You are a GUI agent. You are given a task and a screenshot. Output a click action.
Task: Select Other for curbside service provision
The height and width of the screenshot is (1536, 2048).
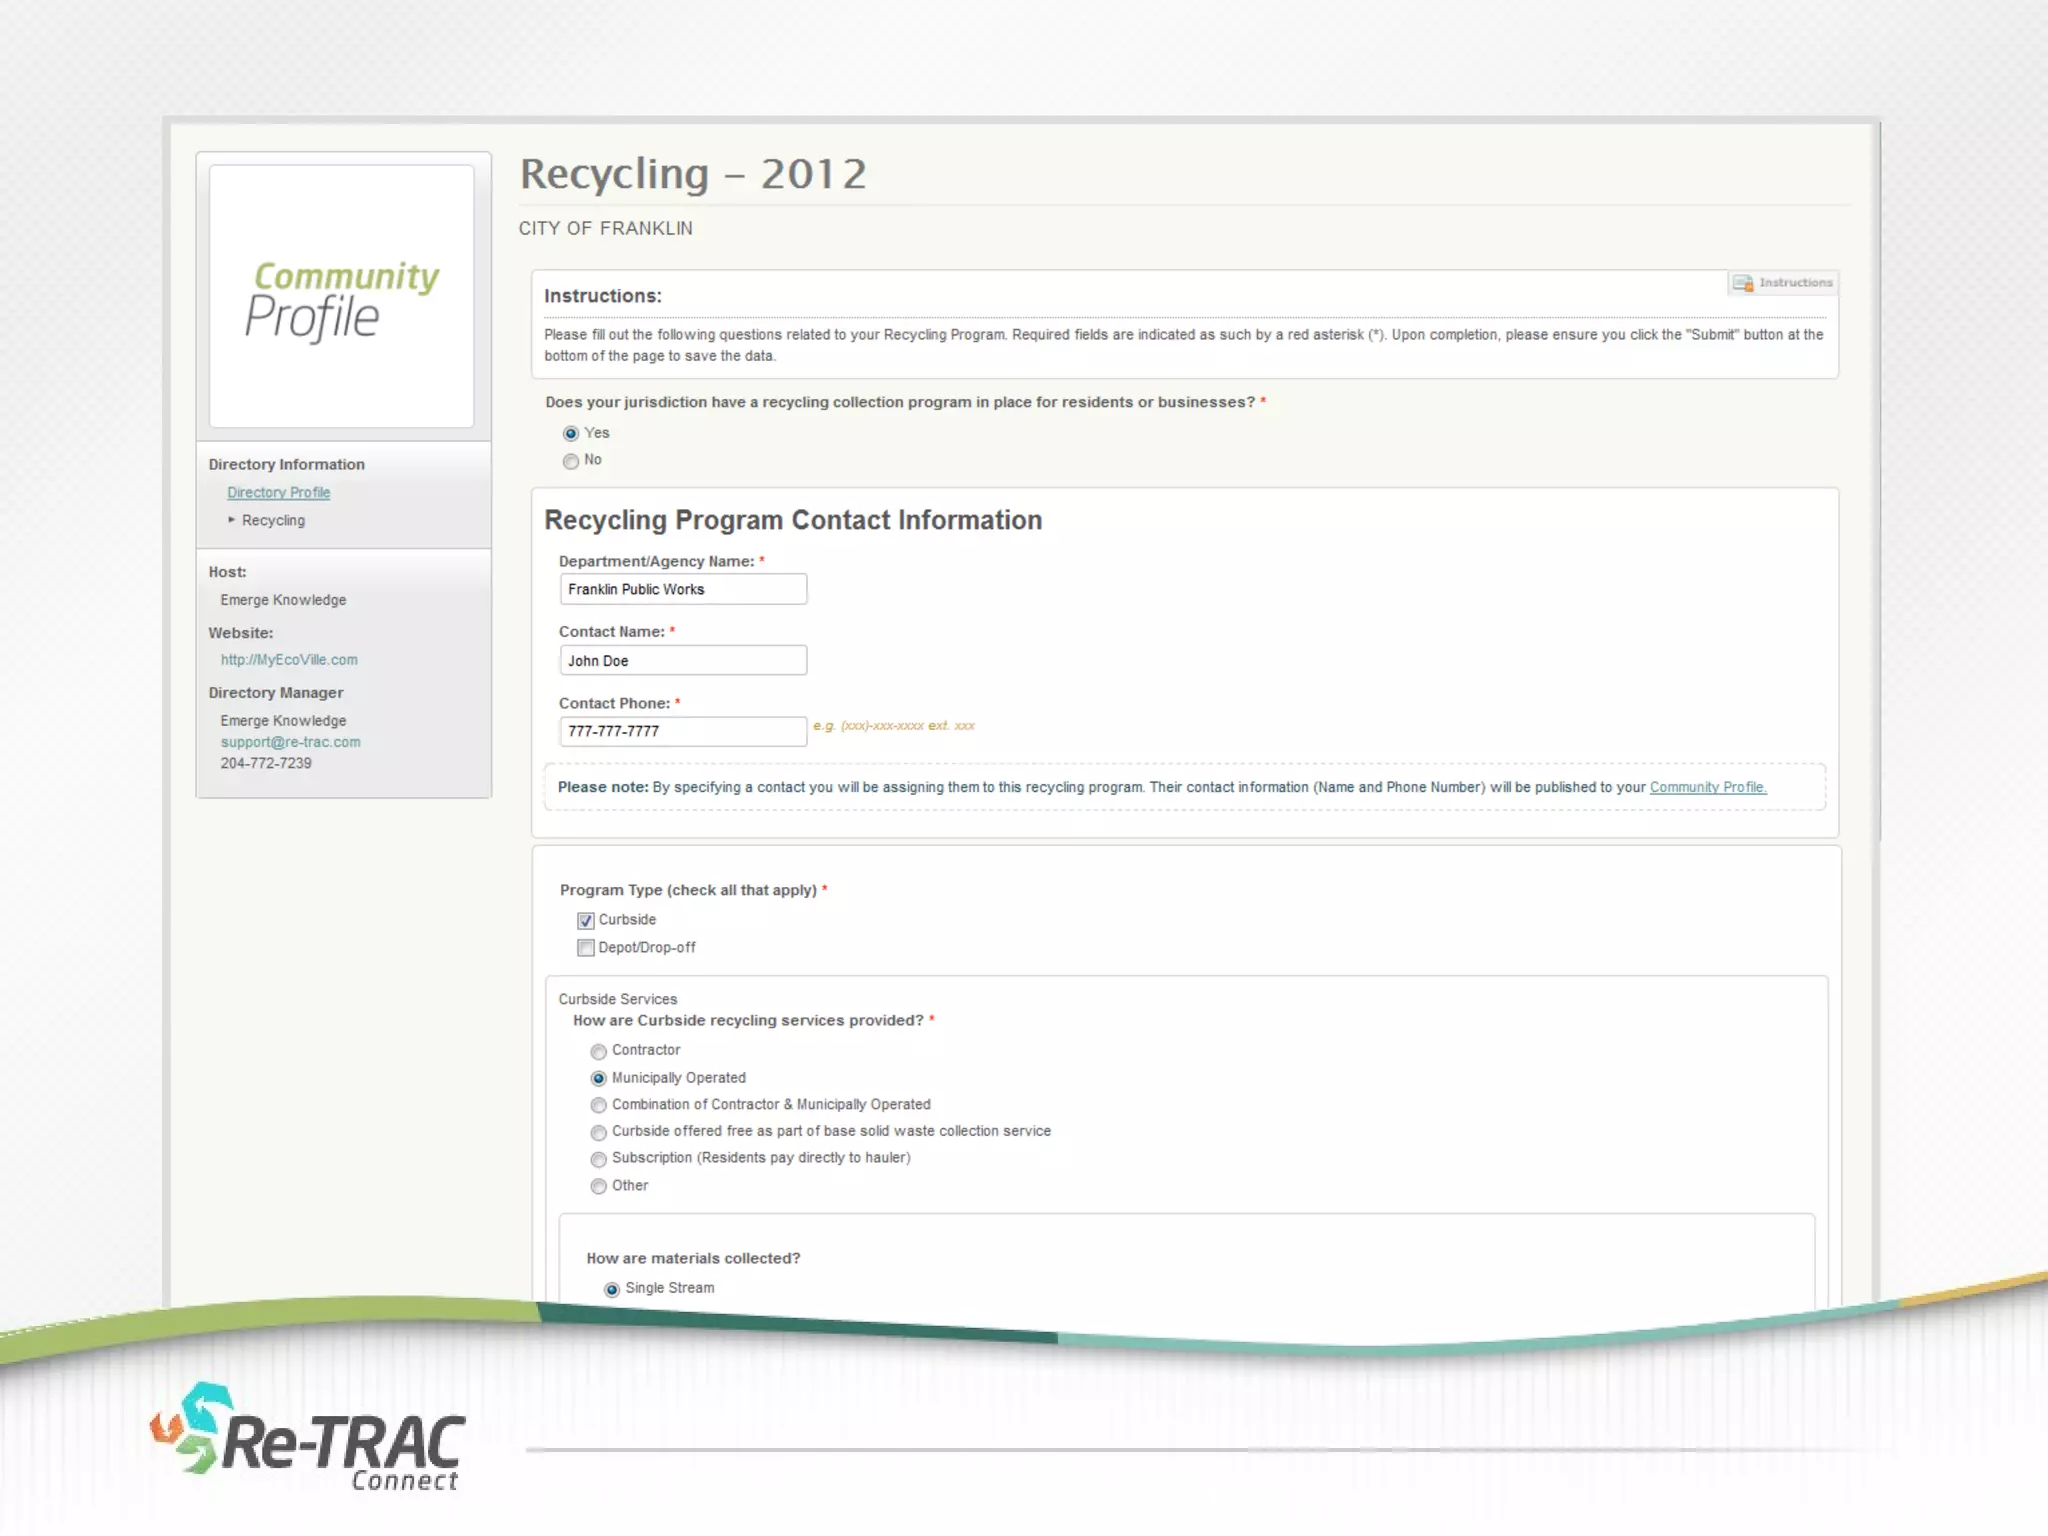[x=598, y=1186]
